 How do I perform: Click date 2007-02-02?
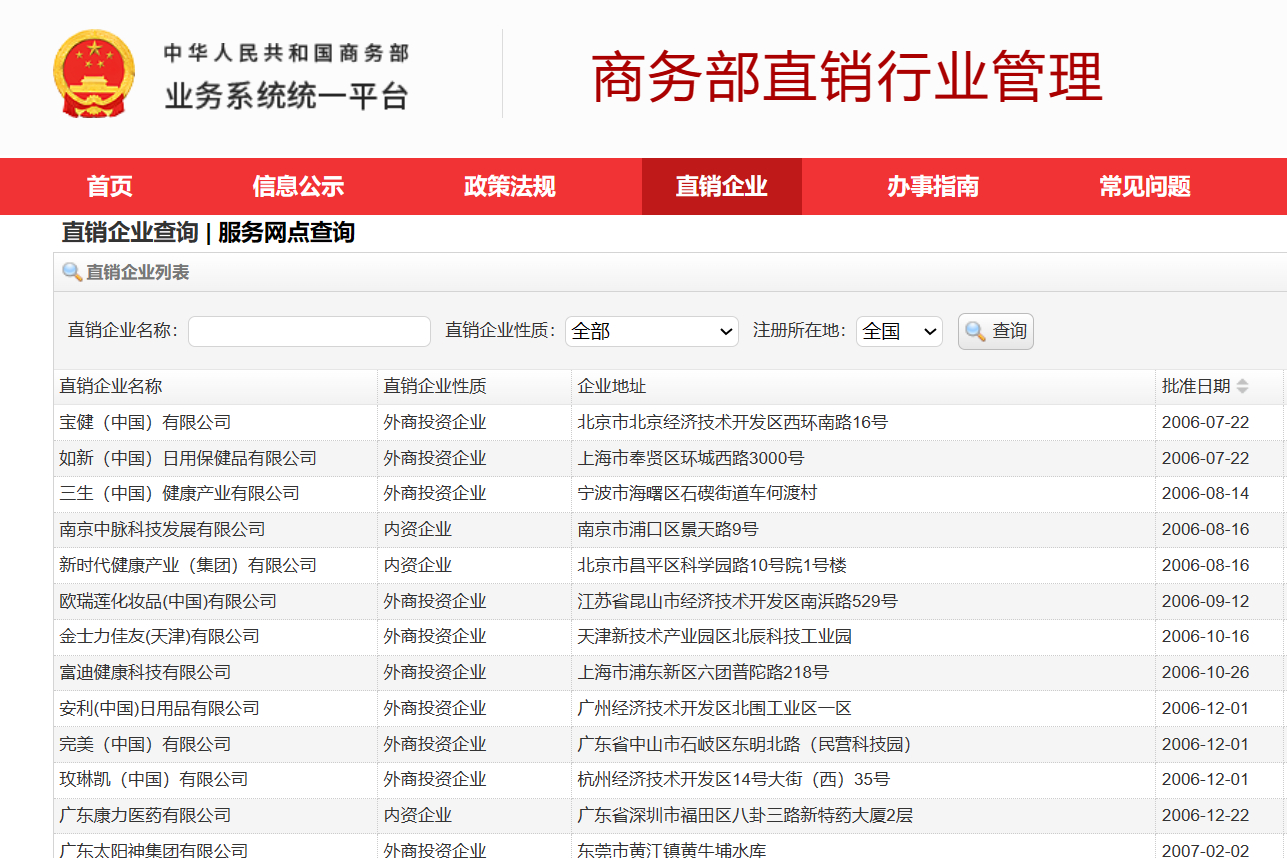[x=1205, y=850]
